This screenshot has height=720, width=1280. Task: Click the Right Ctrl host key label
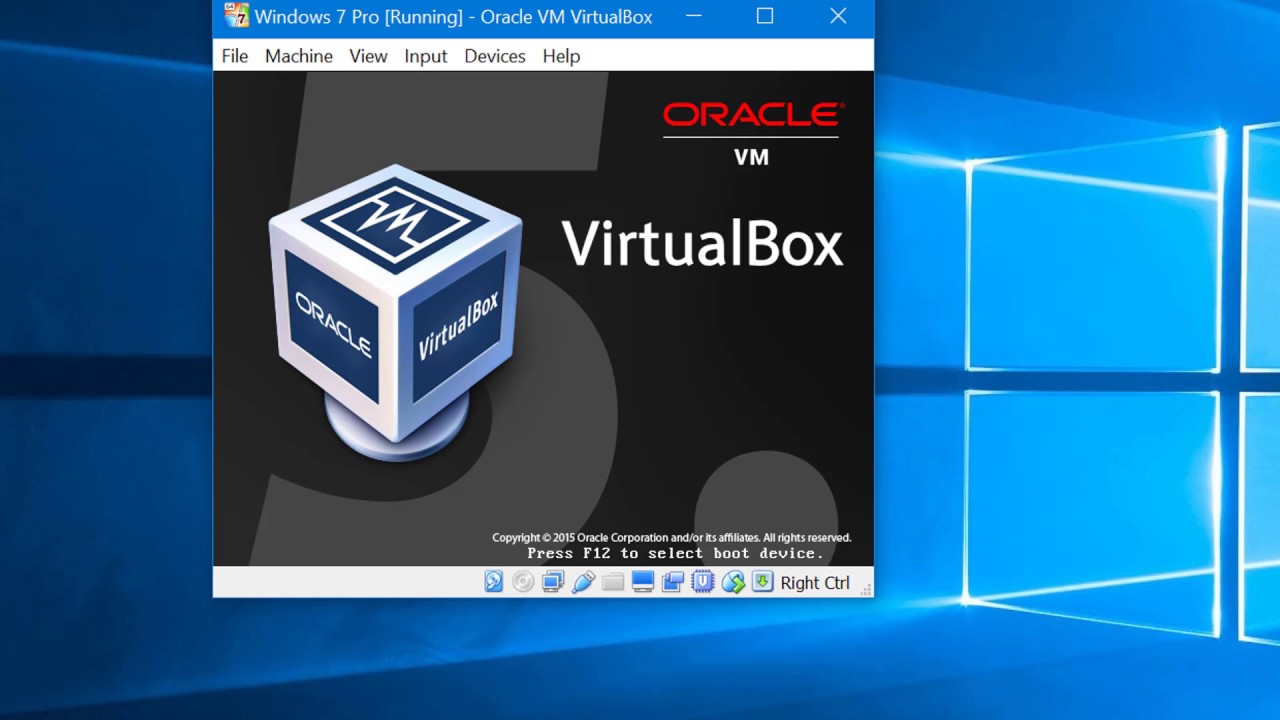pos(815,583)
